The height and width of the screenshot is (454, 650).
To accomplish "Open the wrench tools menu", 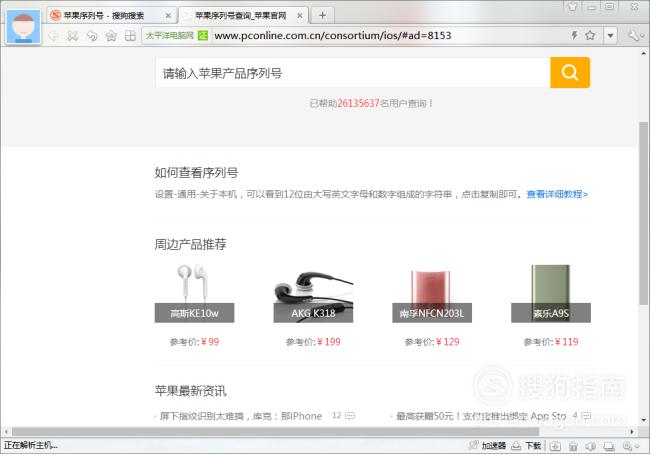I will (634, 36).
